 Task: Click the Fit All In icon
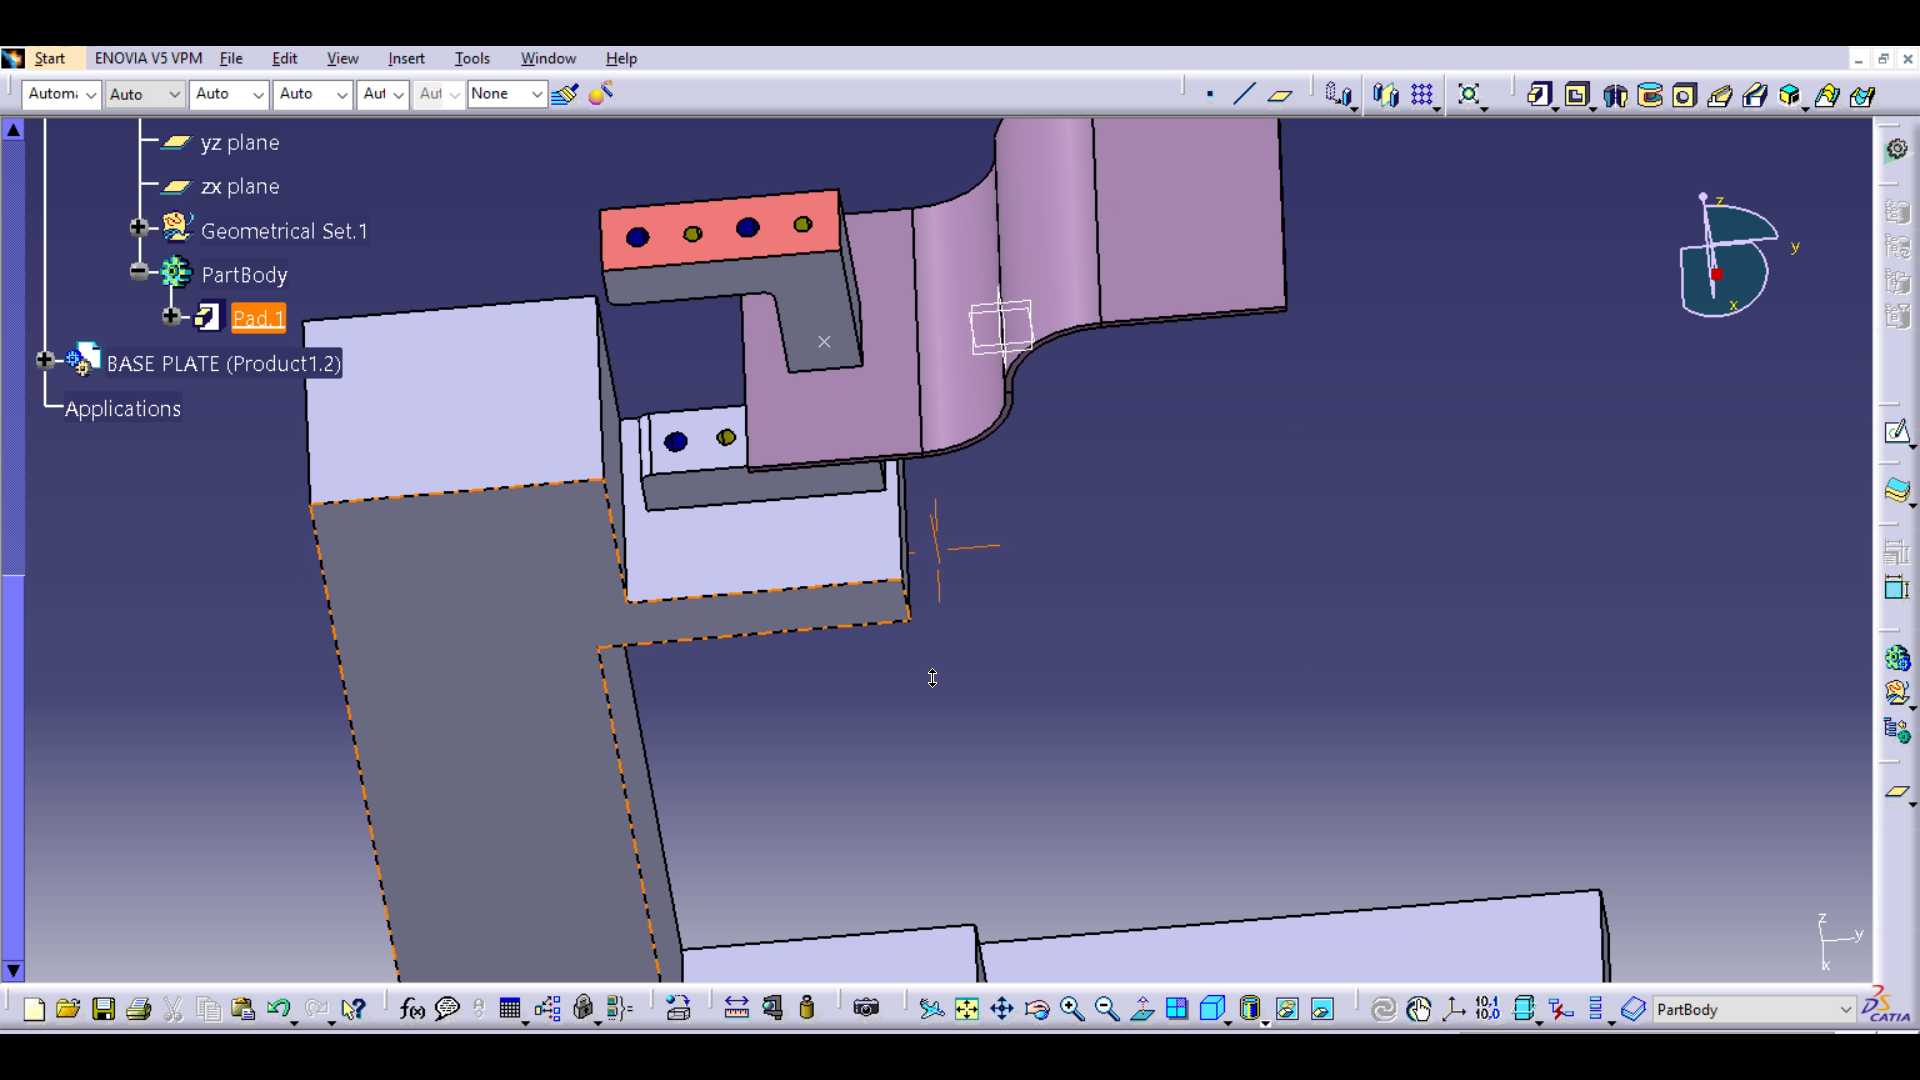[966, 1009]
